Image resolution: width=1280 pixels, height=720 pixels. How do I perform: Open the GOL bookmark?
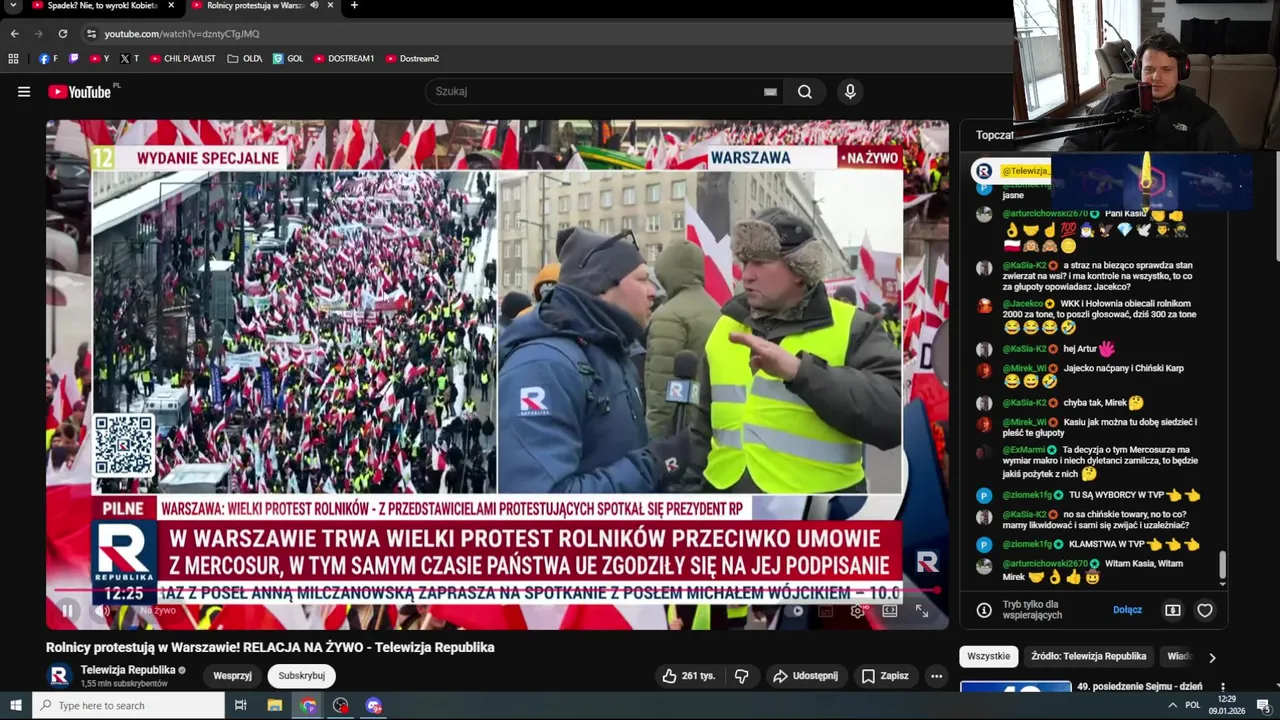point(288,59)
